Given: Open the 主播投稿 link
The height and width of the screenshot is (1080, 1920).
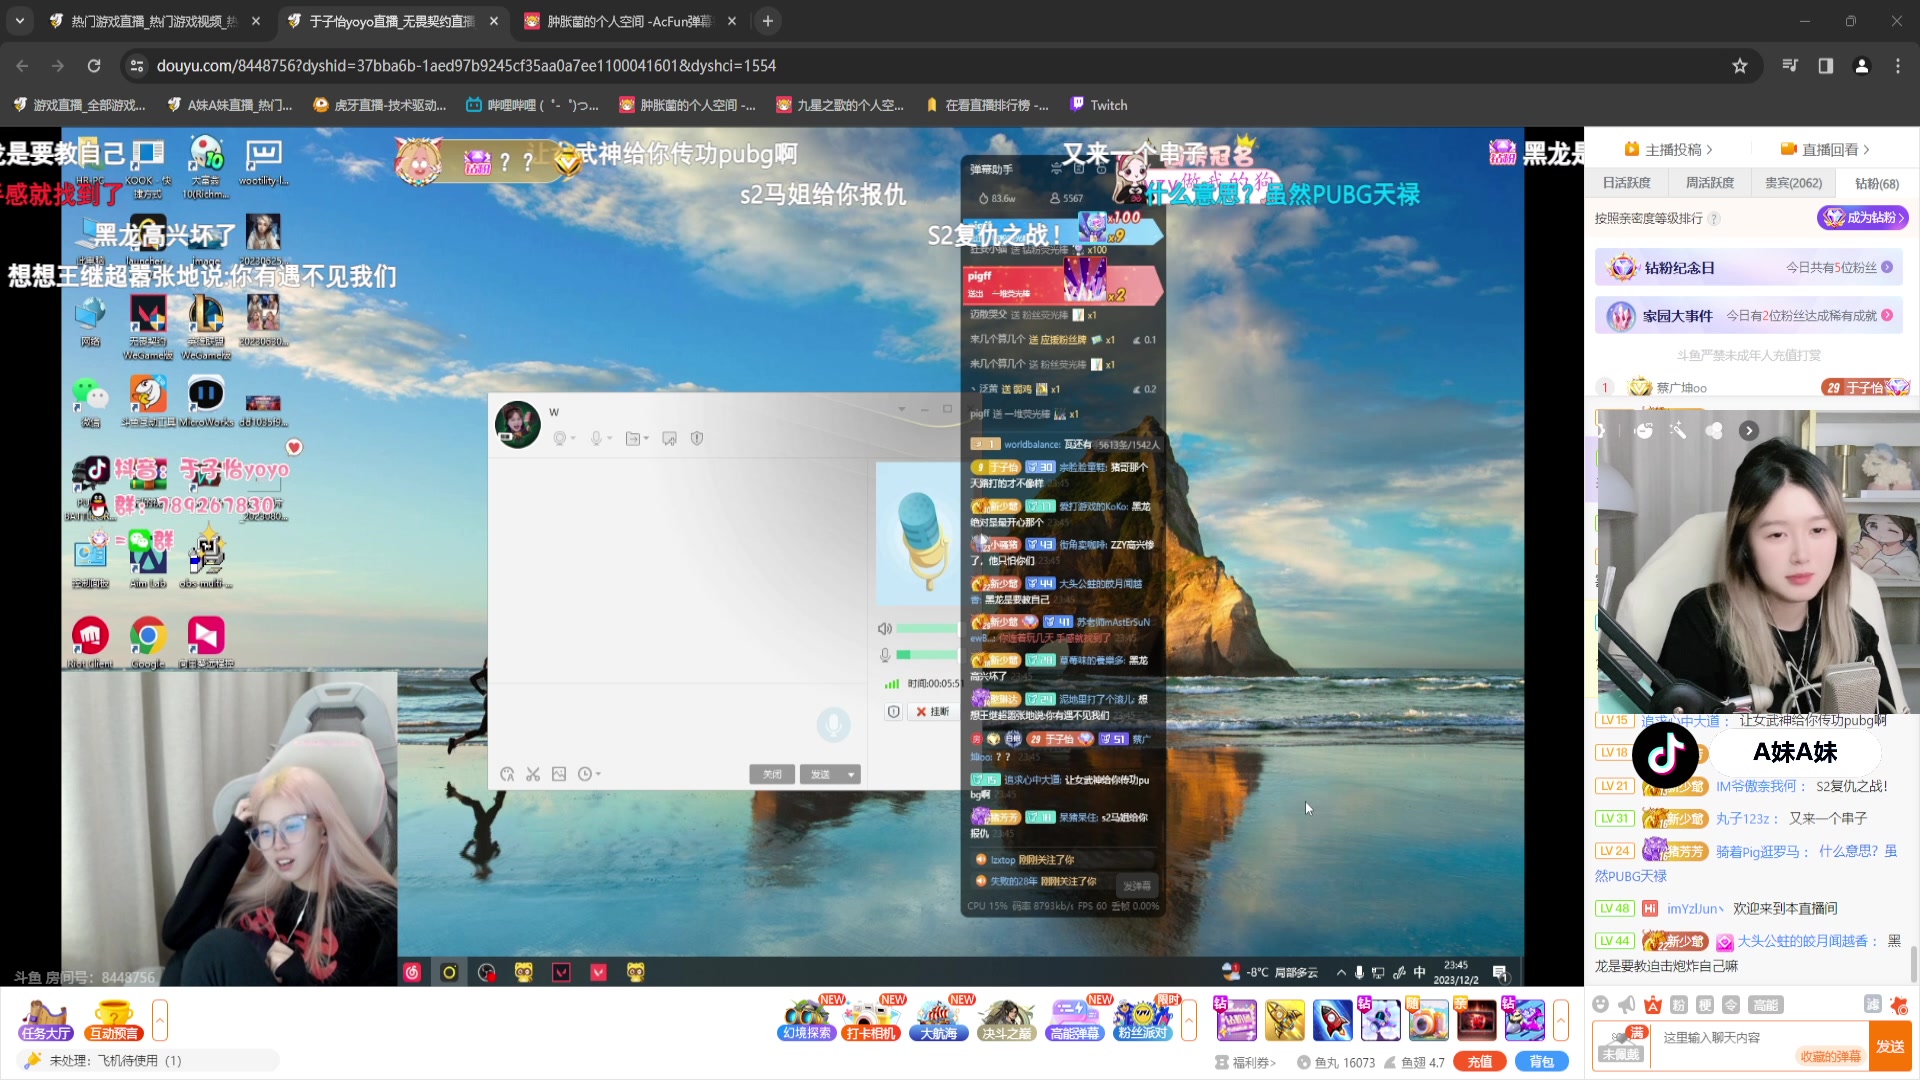Looking at the screenshot, I should point(1669,150).
